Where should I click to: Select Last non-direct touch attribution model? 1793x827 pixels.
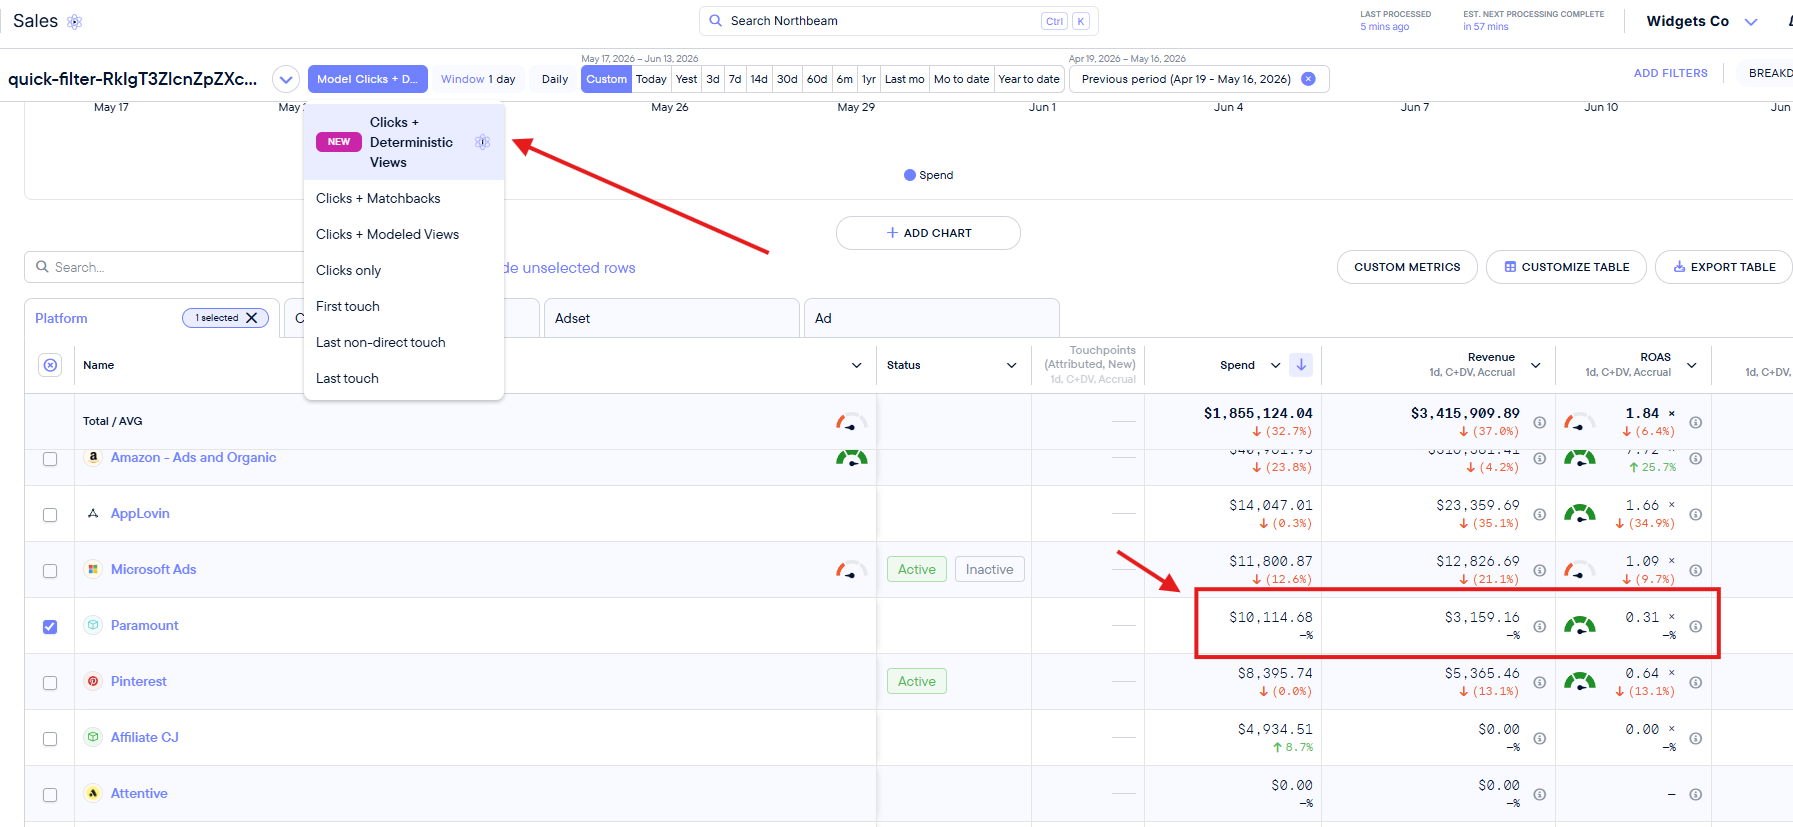[x=404, y=342]
